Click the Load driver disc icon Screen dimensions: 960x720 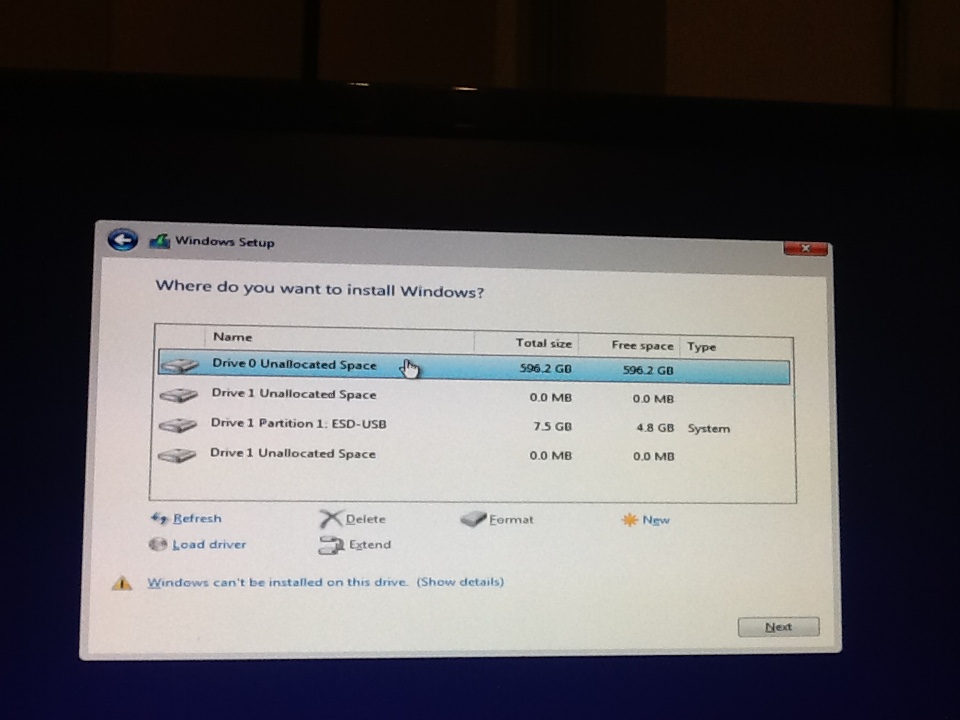(158, 544)
